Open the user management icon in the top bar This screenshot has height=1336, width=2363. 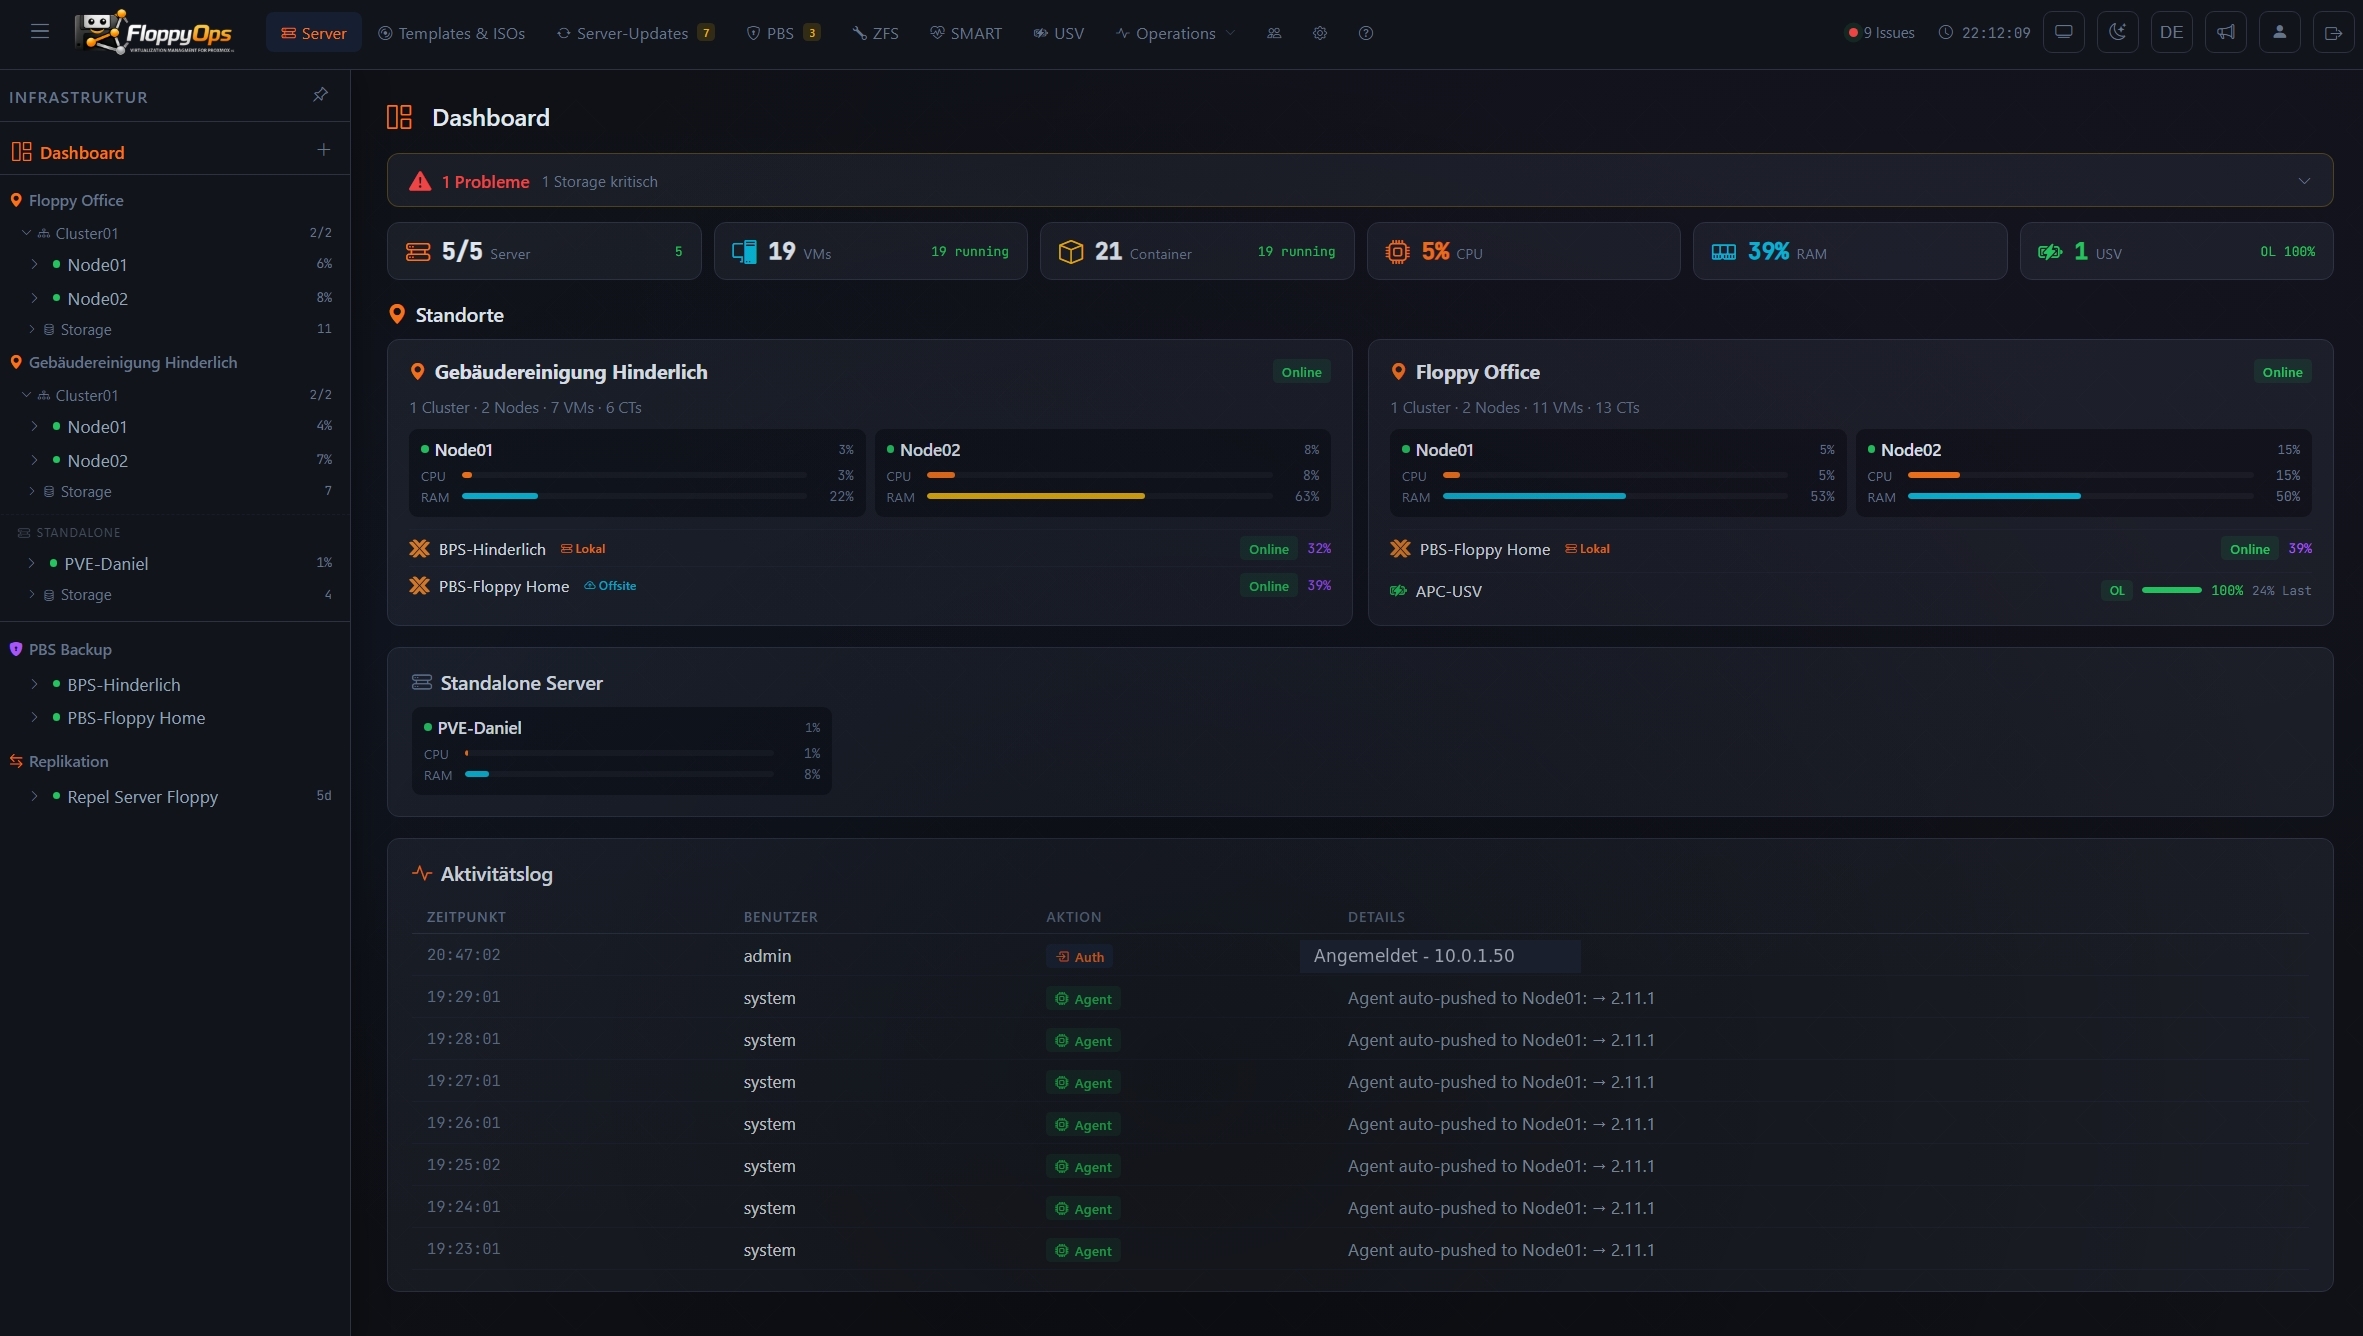pos(1273,33)
